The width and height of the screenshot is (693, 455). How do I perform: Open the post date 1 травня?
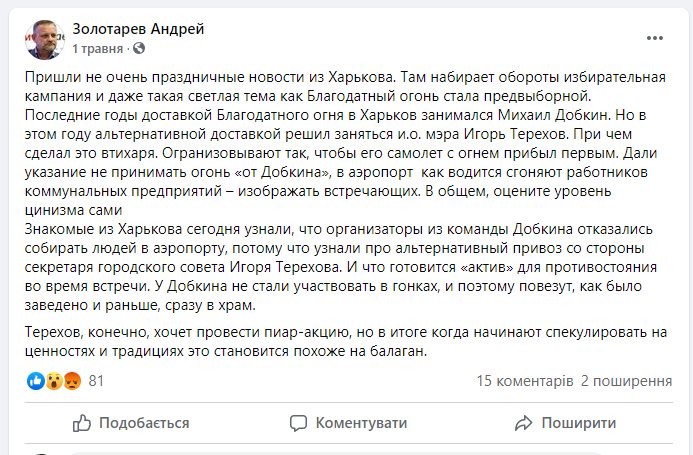[x=99, y=48]
